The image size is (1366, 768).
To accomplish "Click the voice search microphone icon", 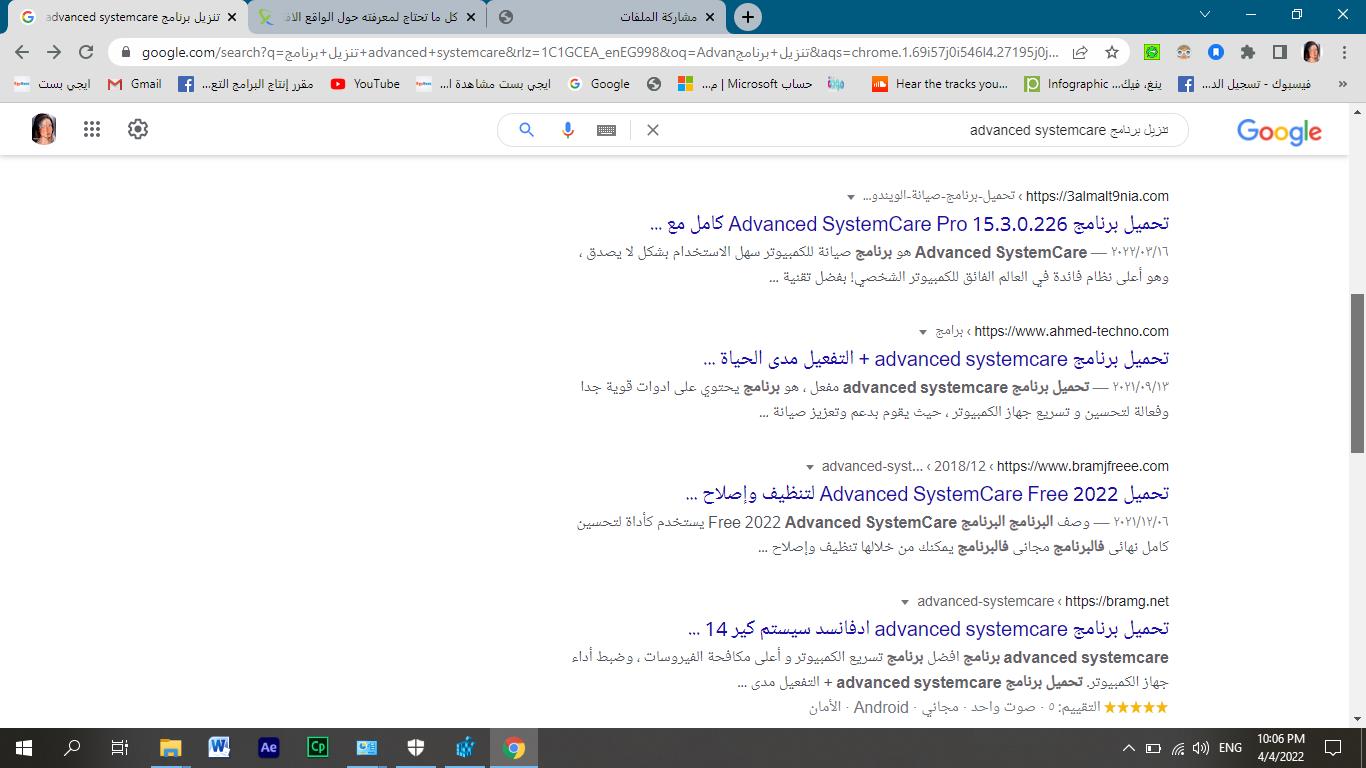I will pyautogui.click(x=567, y=130).
